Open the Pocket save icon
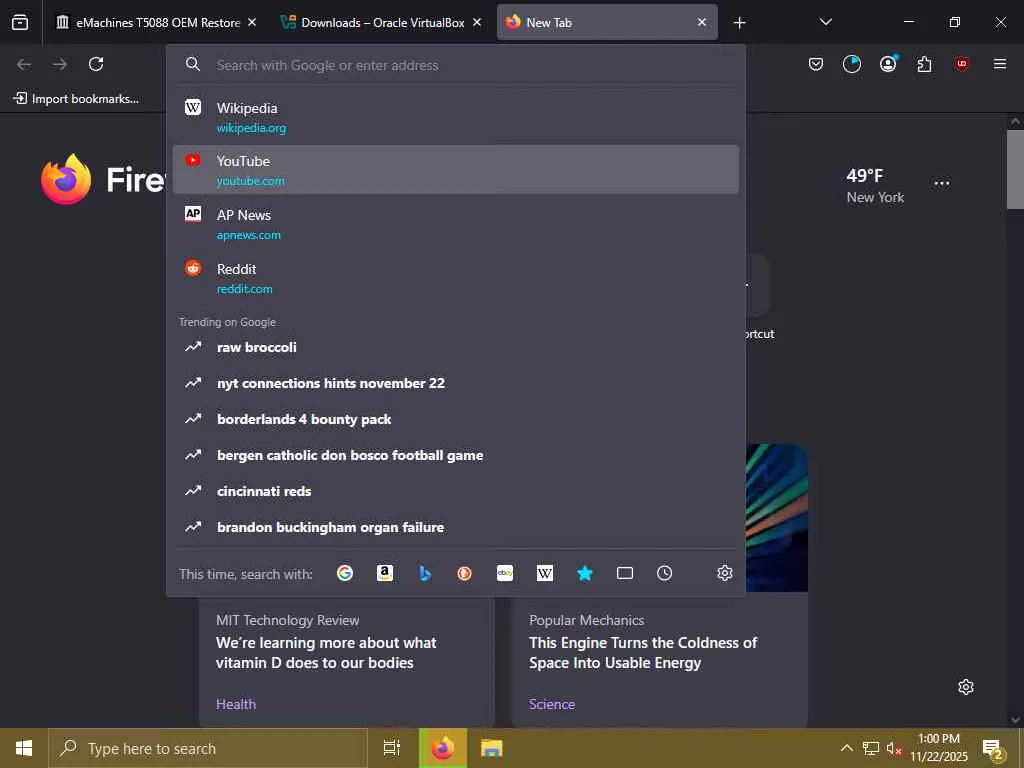 816,64
